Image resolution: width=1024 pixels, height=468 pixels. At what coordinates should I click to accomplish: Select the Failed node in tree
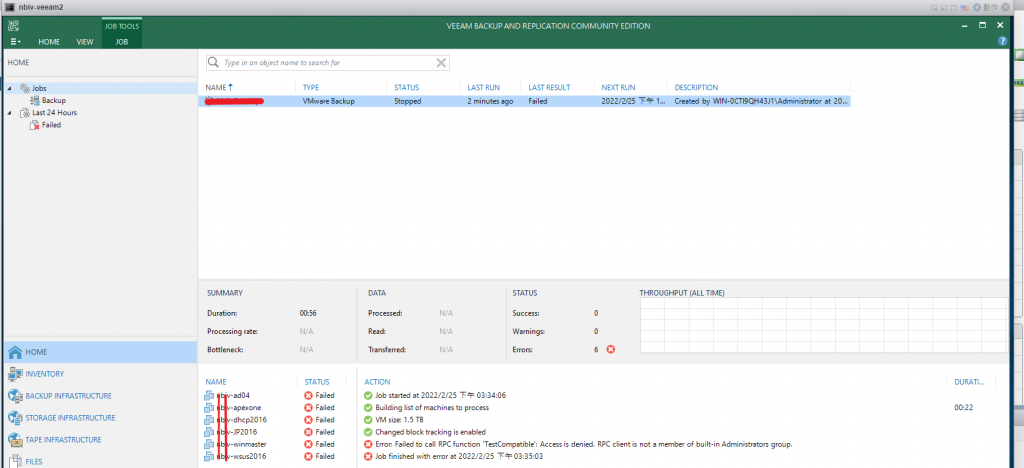tap(52, 125)
